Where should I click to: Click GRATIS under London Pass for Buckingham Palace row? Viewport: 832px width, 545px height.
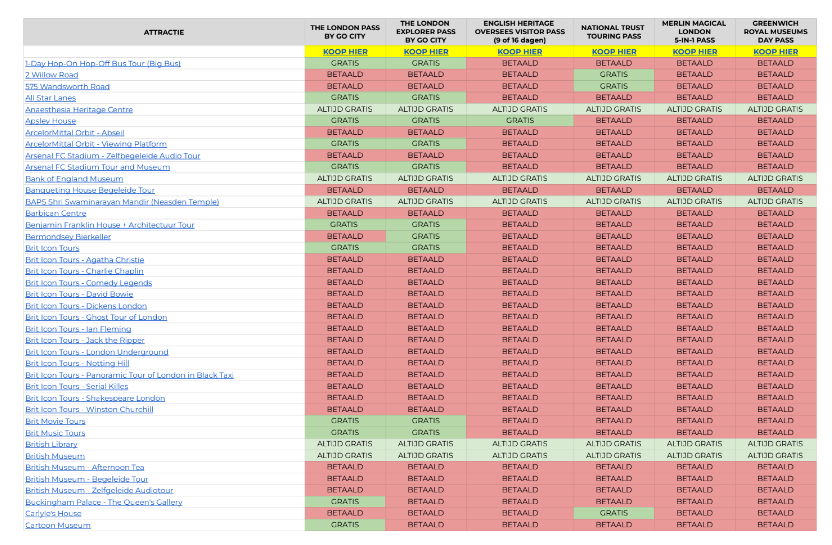point(345,502)
